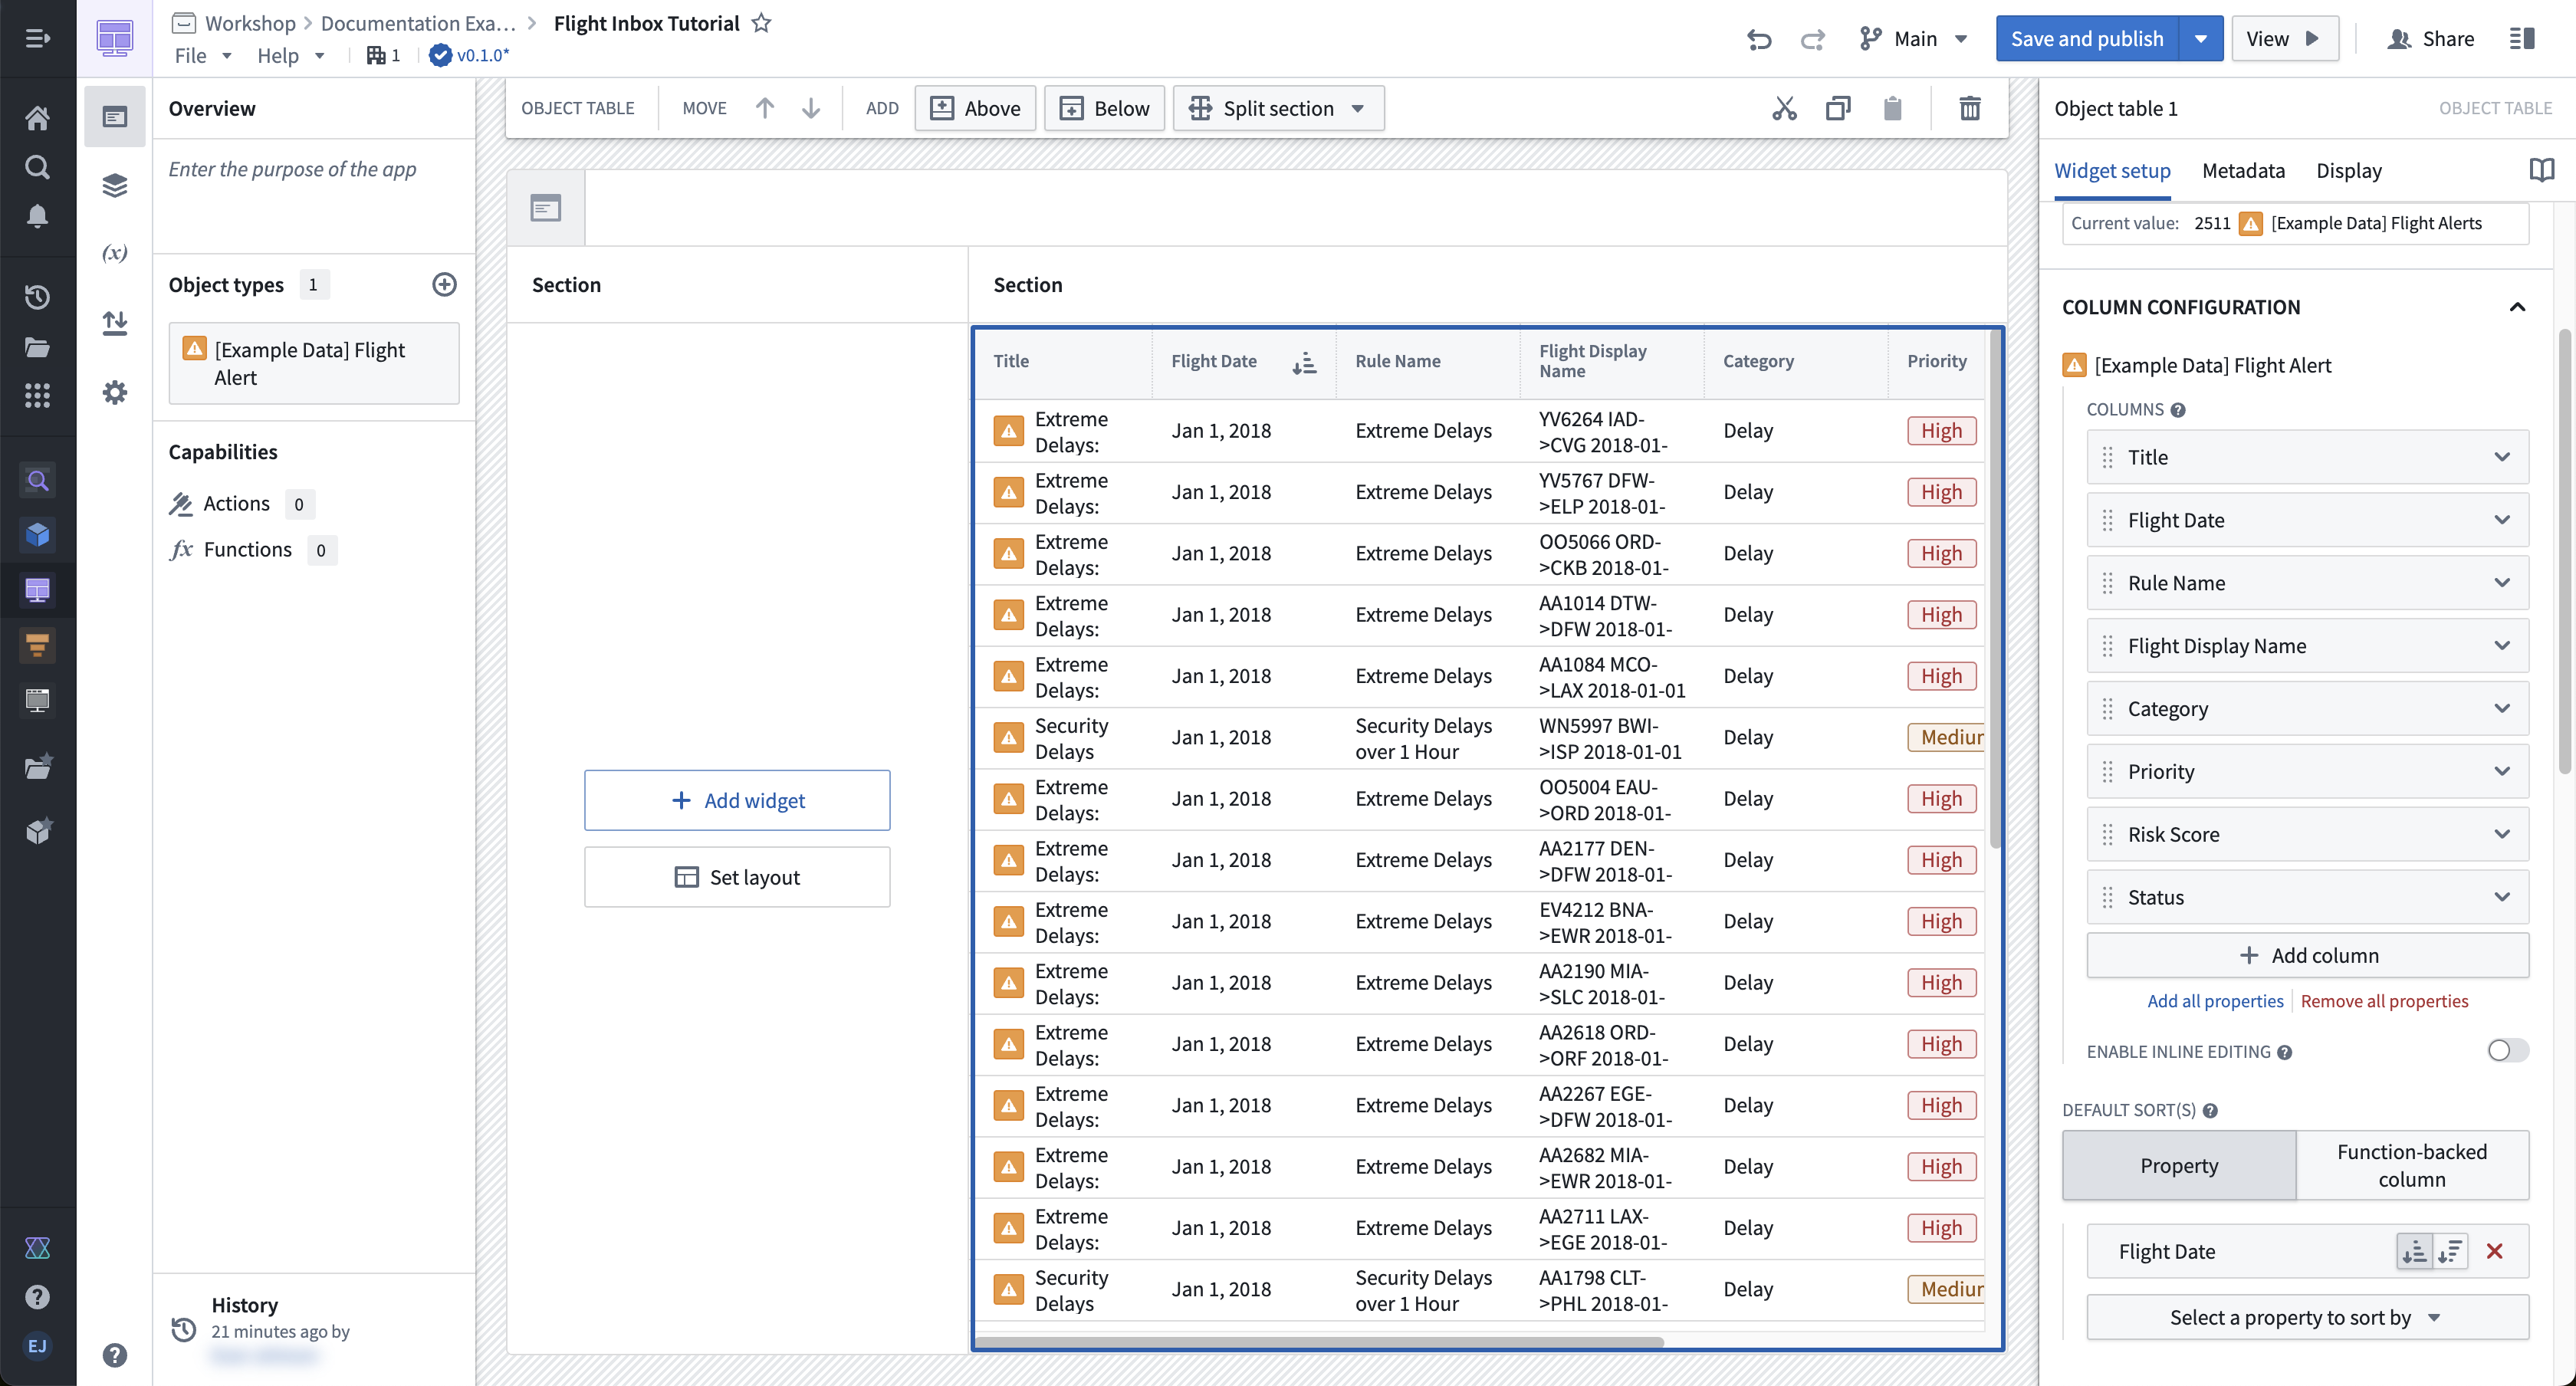Add object type with plus circle icon
Viewport: 2576px width, 1386px height.
click(x=444, y=285)
